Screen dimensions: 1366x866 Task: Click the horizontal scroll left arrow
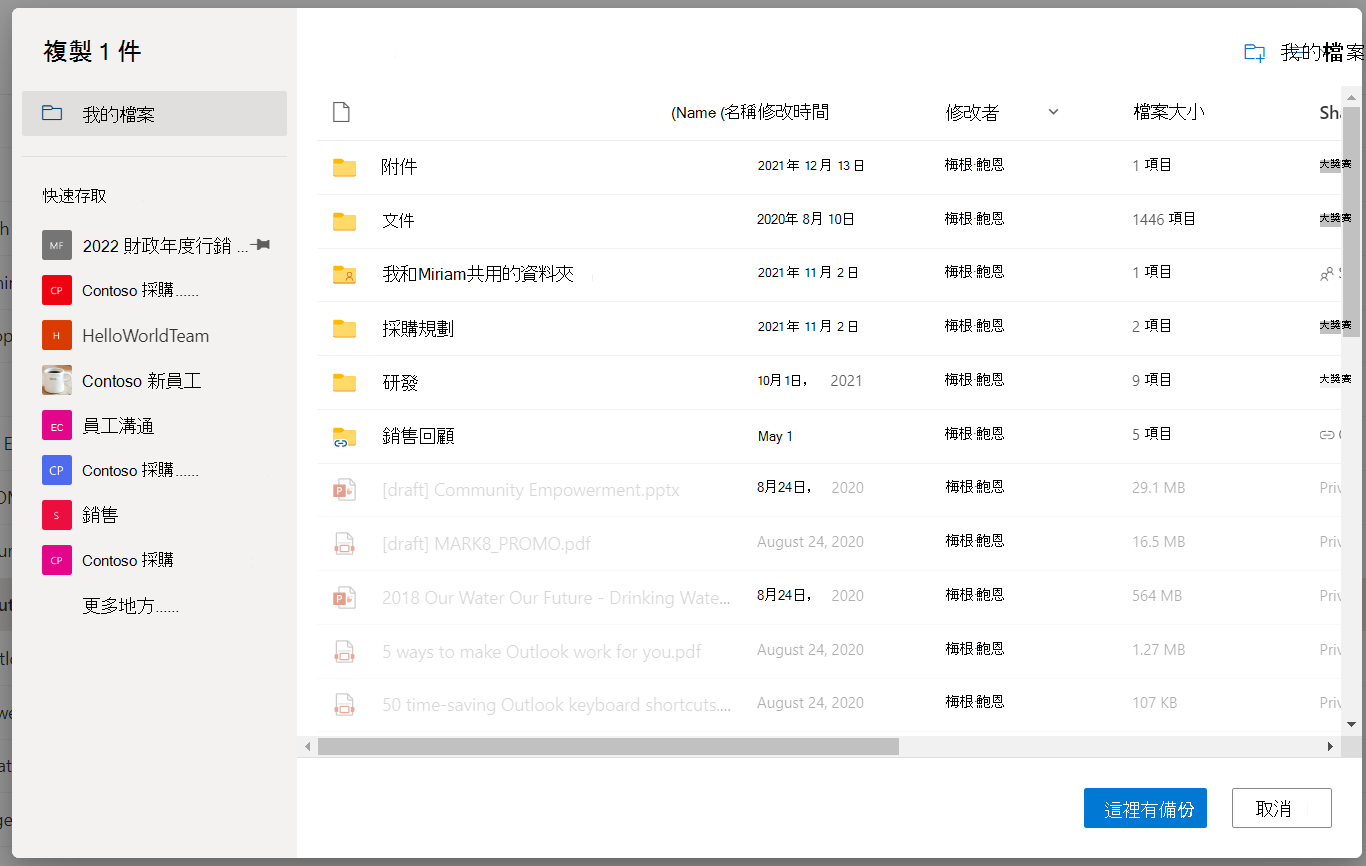308,746
